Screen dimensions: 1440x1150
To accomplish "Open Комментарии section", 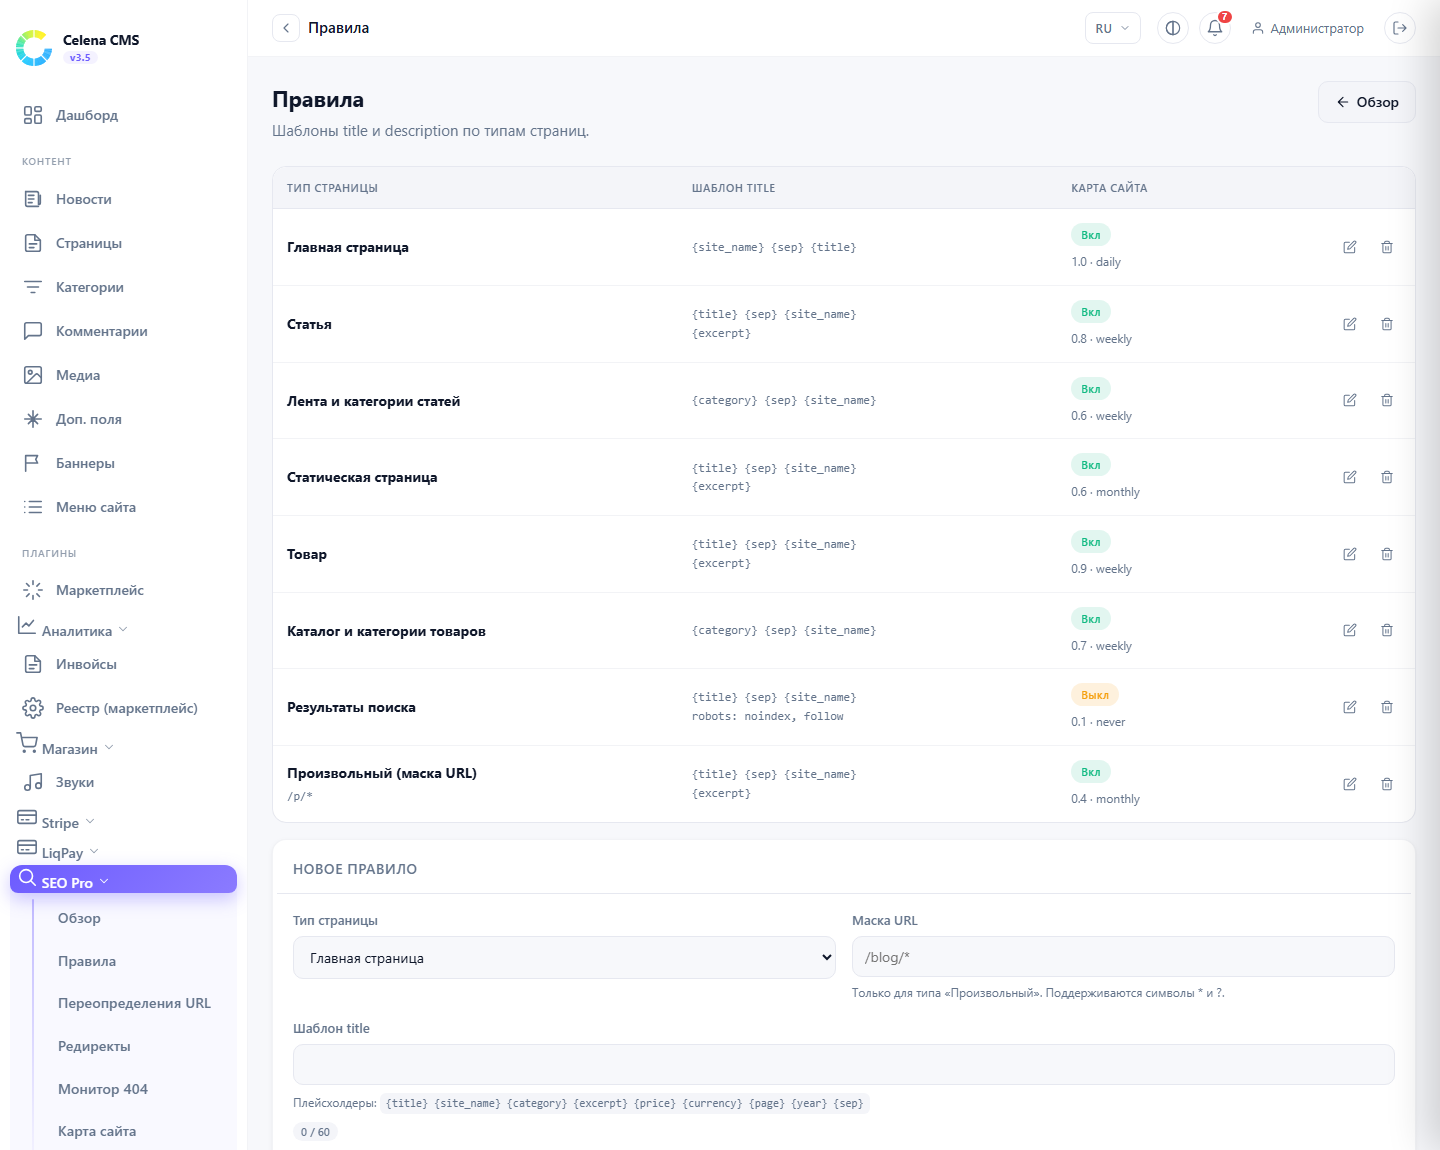I will pos(124,331).
